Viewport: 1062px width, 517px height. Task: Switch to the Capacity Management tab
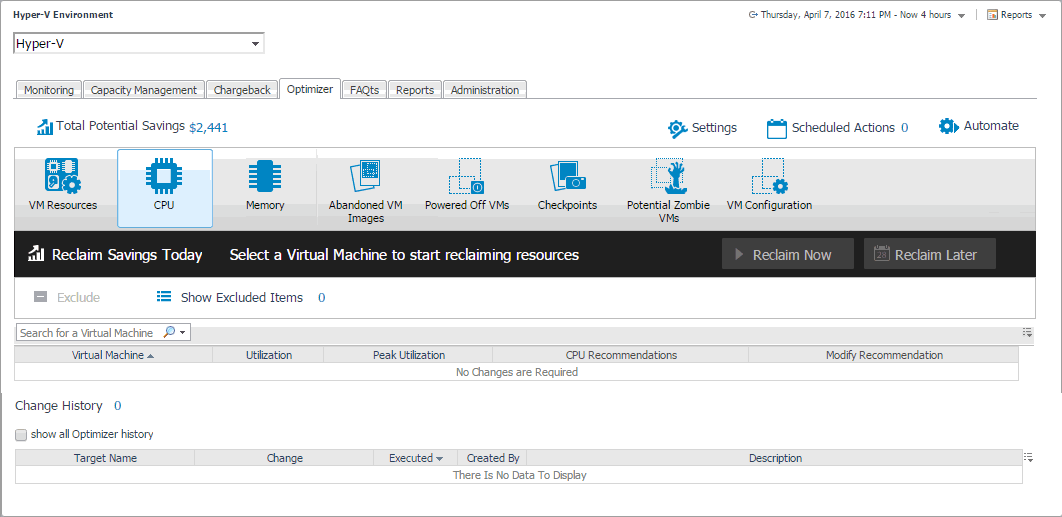[x=143, y=90]
